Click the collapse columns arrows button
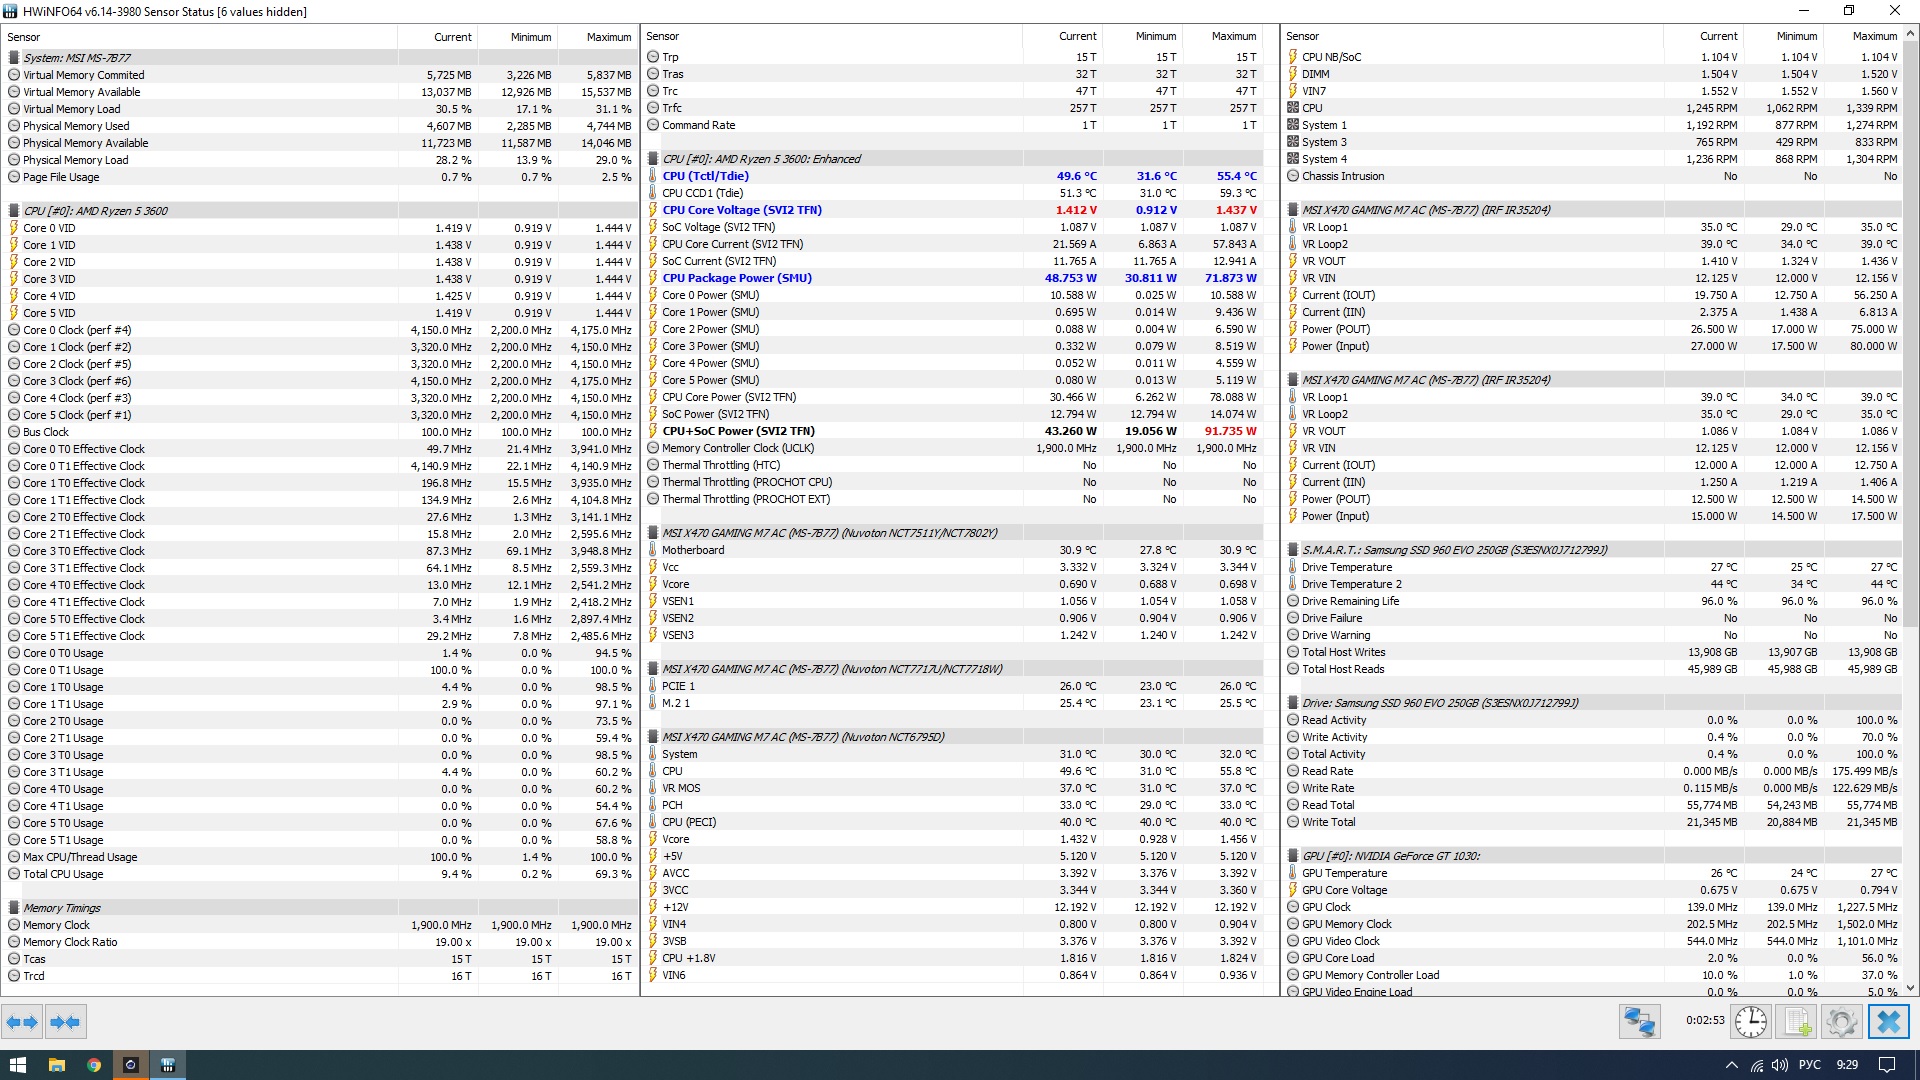This screenshot has width=1920, height=1080. coord(65,1022)
